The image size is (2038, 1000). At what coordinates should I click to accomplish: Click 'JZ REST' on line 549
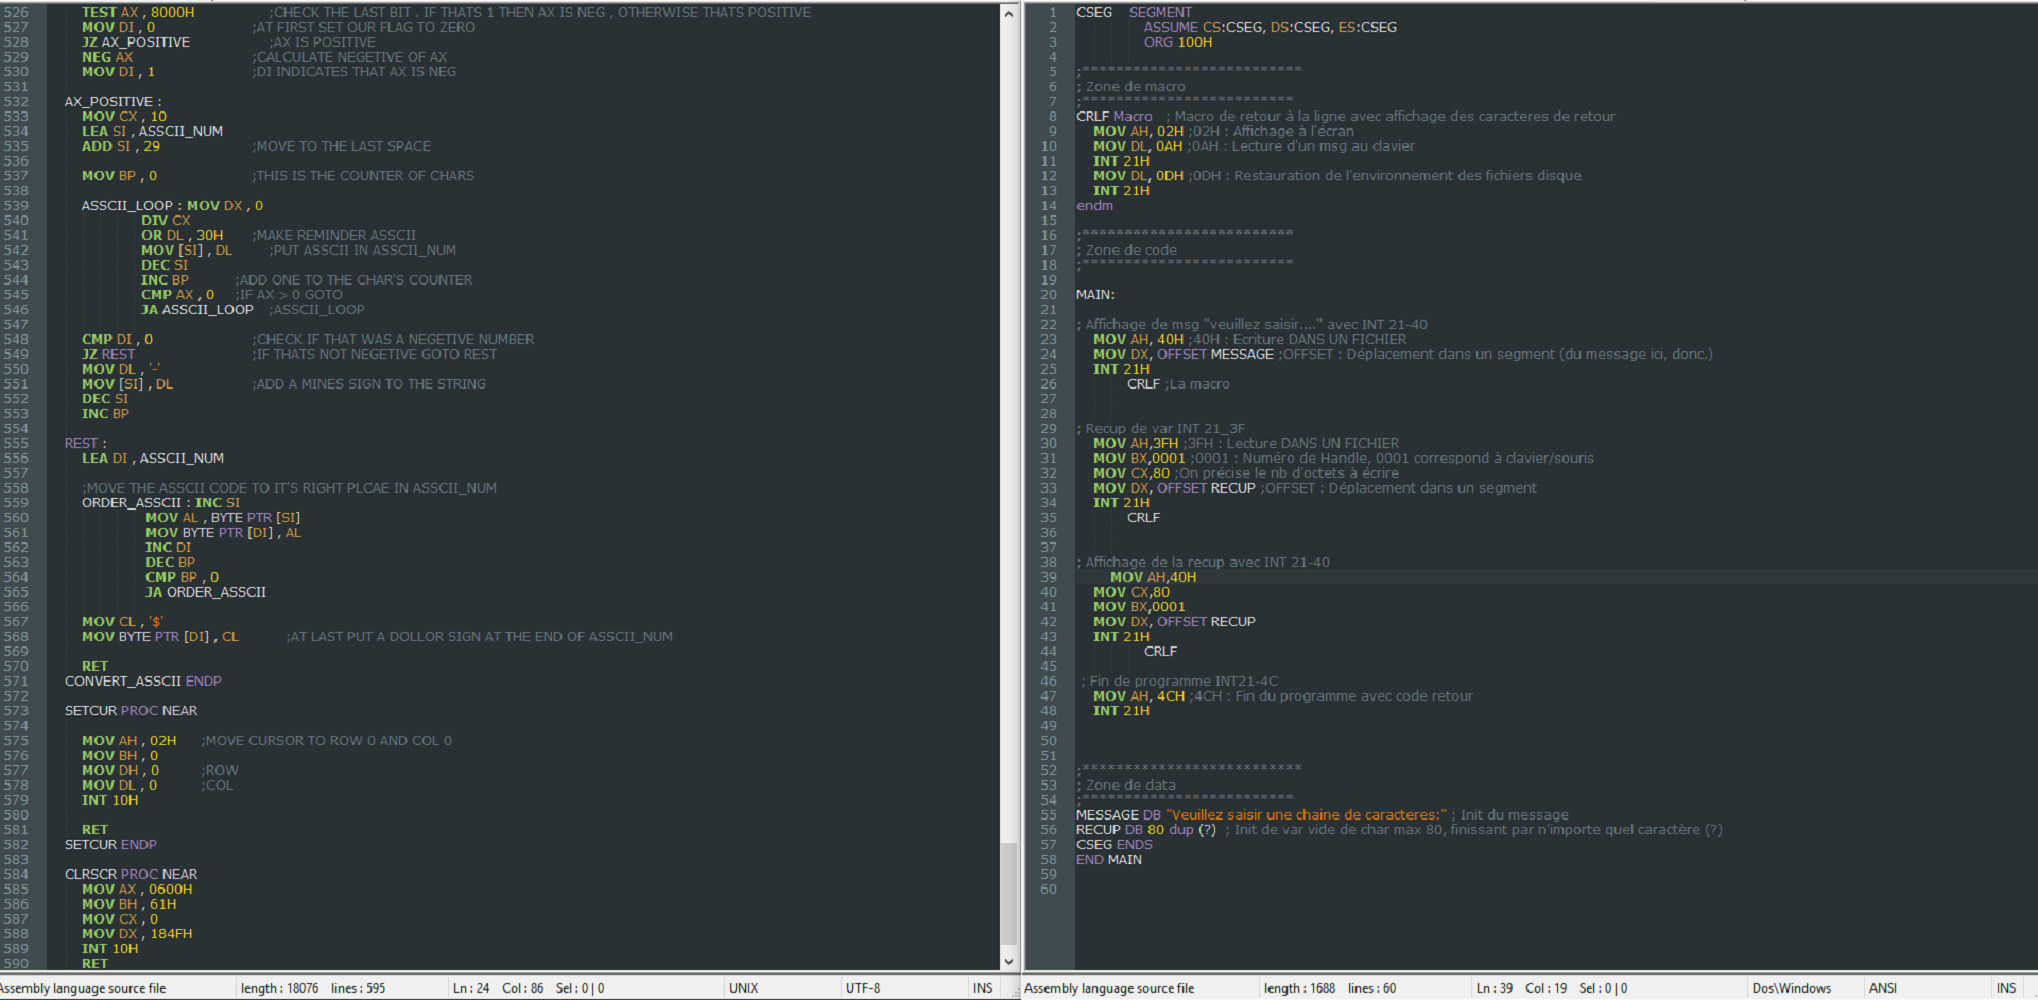[108, 354]
